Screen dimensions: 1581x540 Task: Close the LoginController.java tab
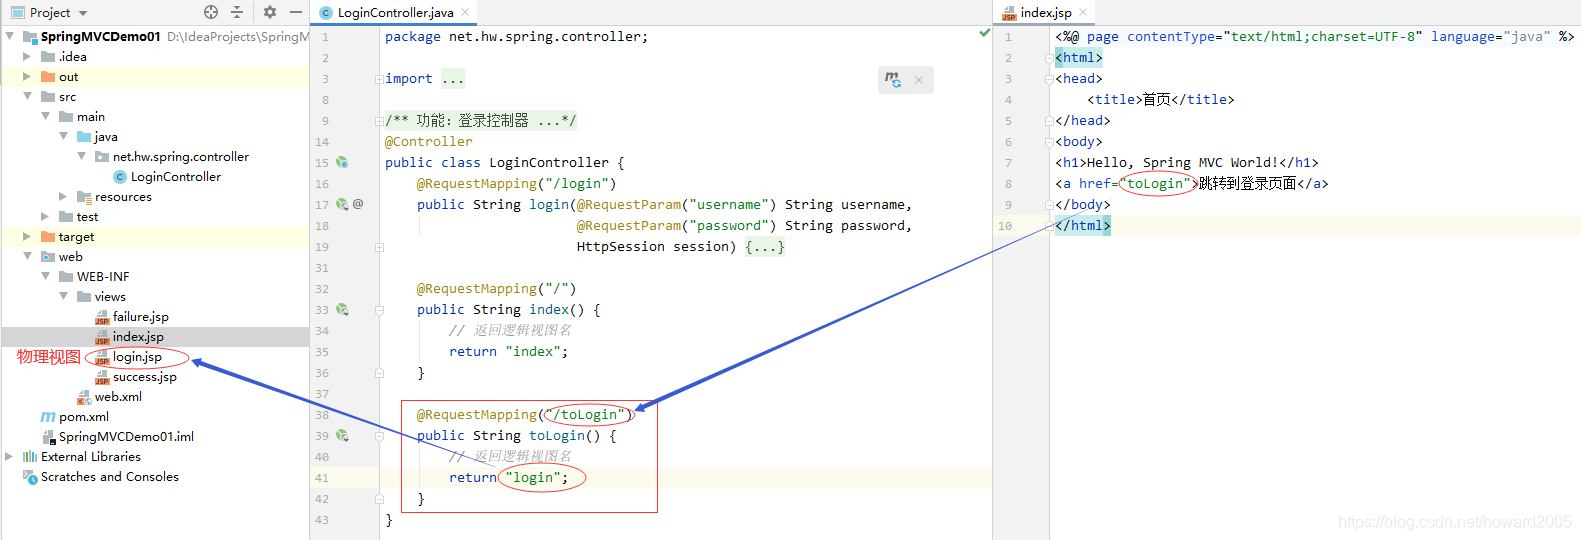click(464, 13)
